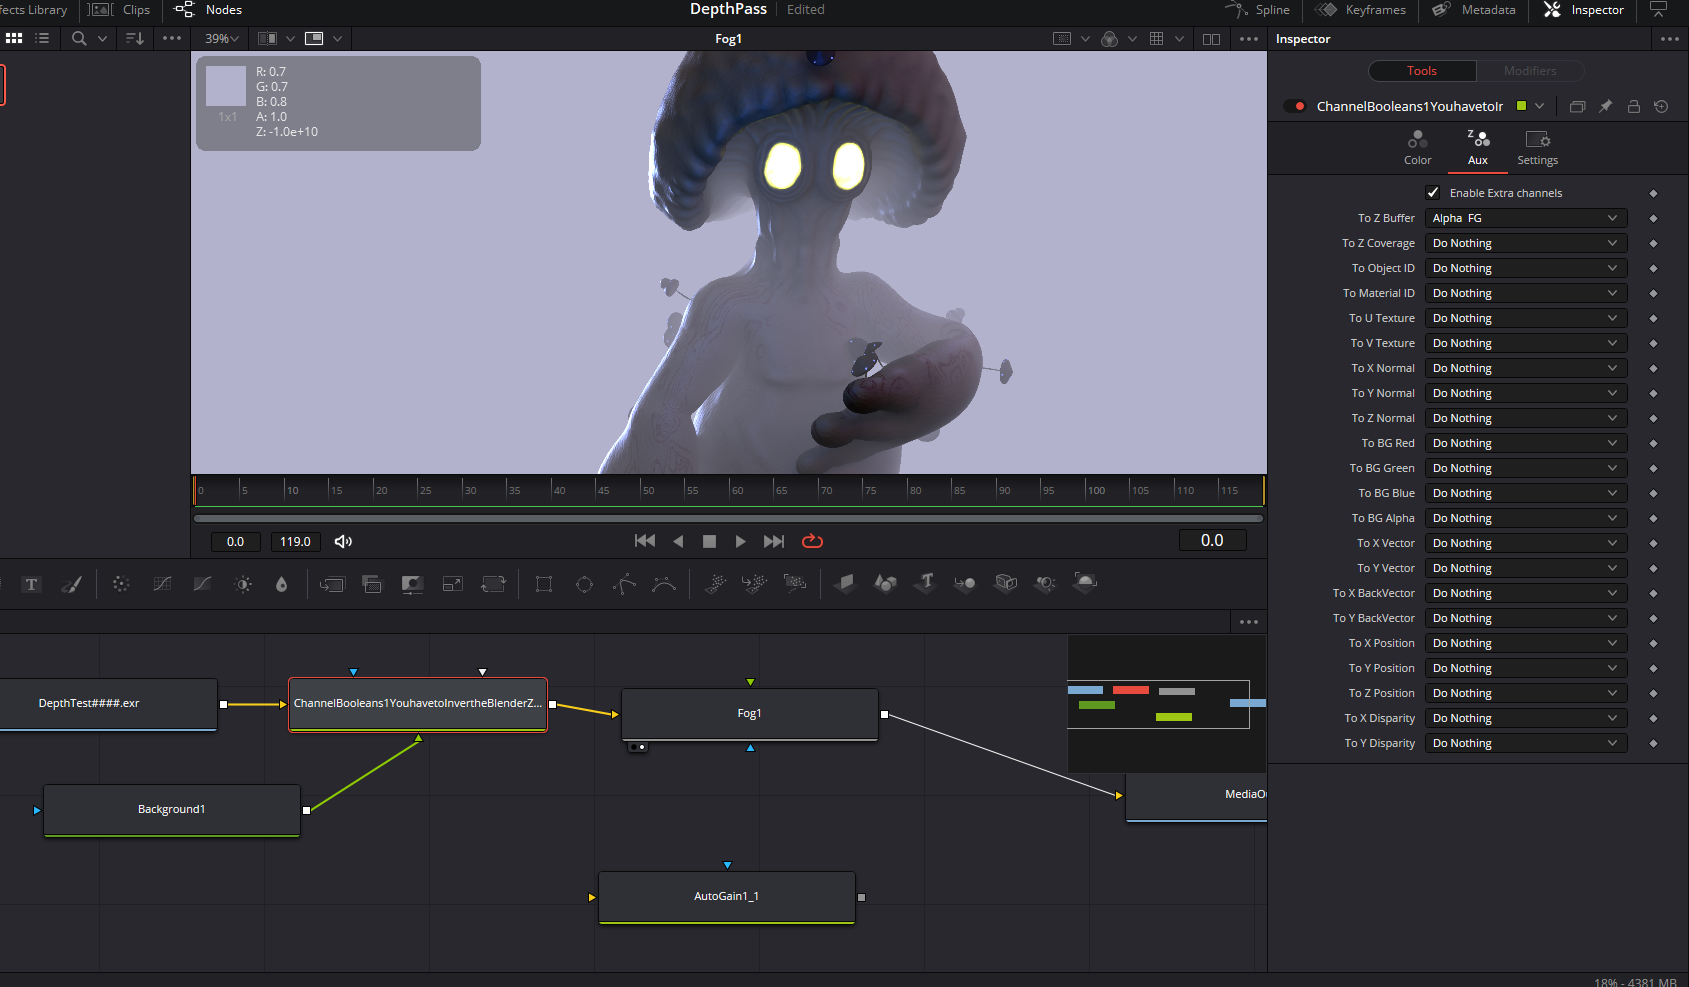Open the tool versions icon in Inspector
Image resolution: width=1689 pixels, height=987 pixels.
(1577, 106)
